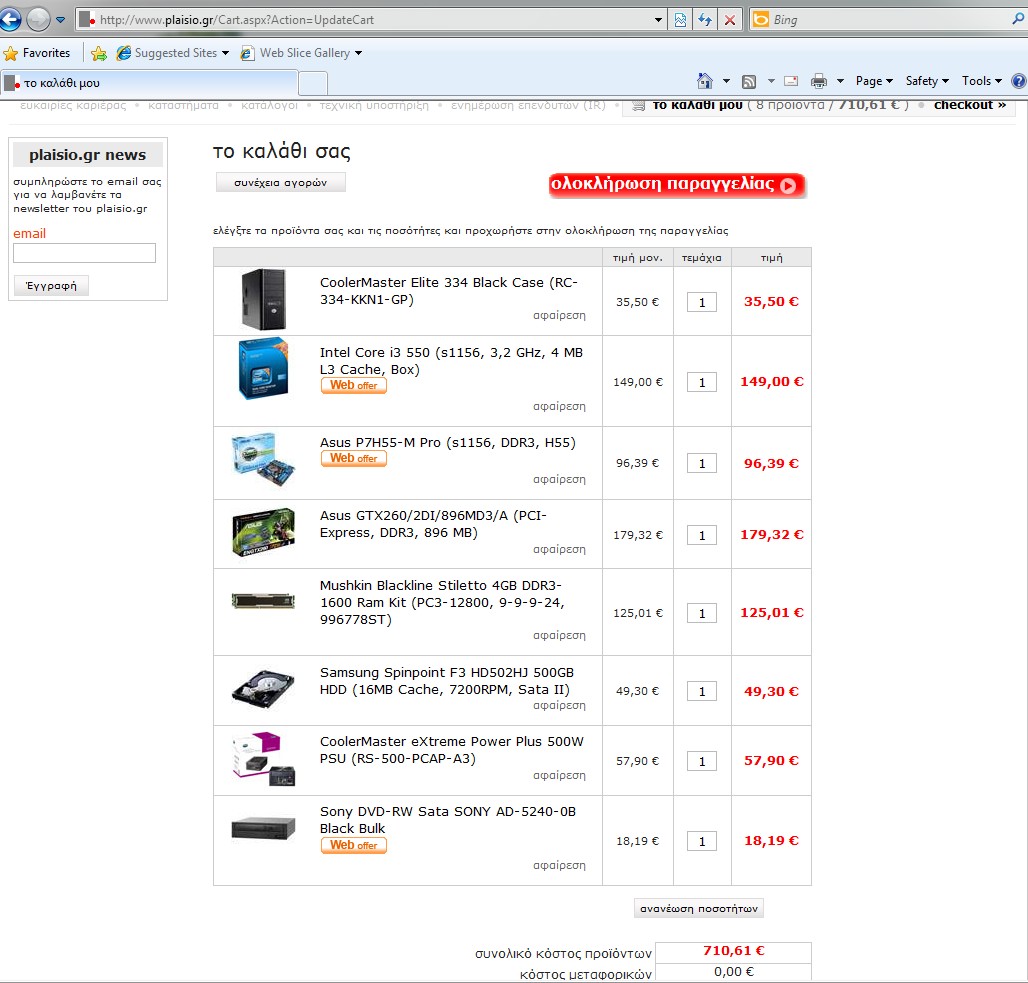Screen dimensions: 1028x983
Task: Click Web offer badge under Sony DVD-RW
Action: pyautogui.click(x=353, y=845)
